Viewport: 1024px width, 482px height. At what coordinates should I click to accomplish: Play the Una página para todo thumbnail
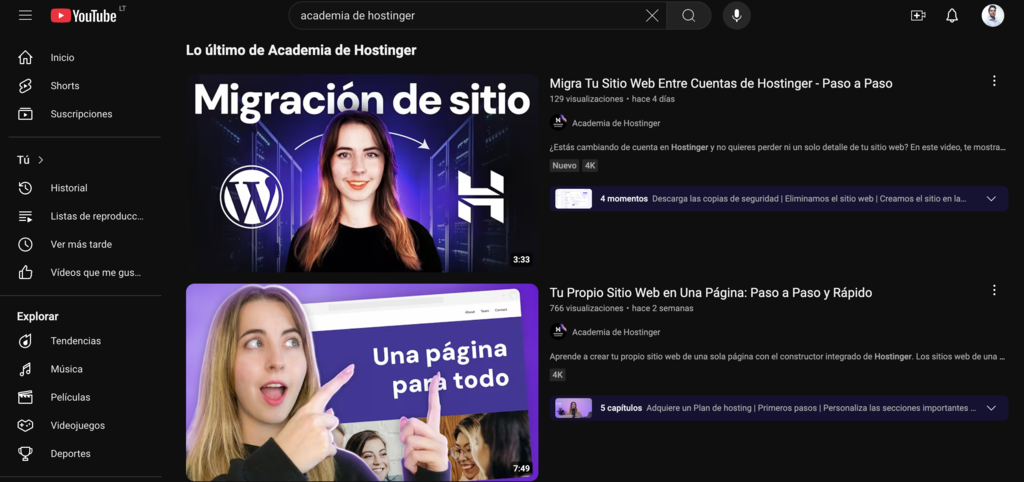362,382
